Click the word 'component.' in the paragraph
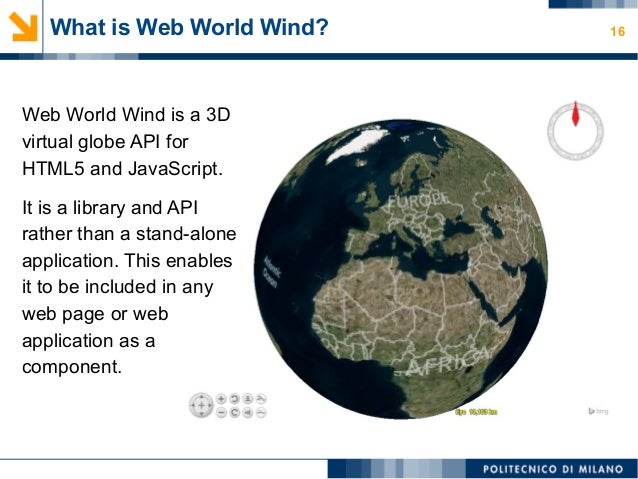 point(72,367)
